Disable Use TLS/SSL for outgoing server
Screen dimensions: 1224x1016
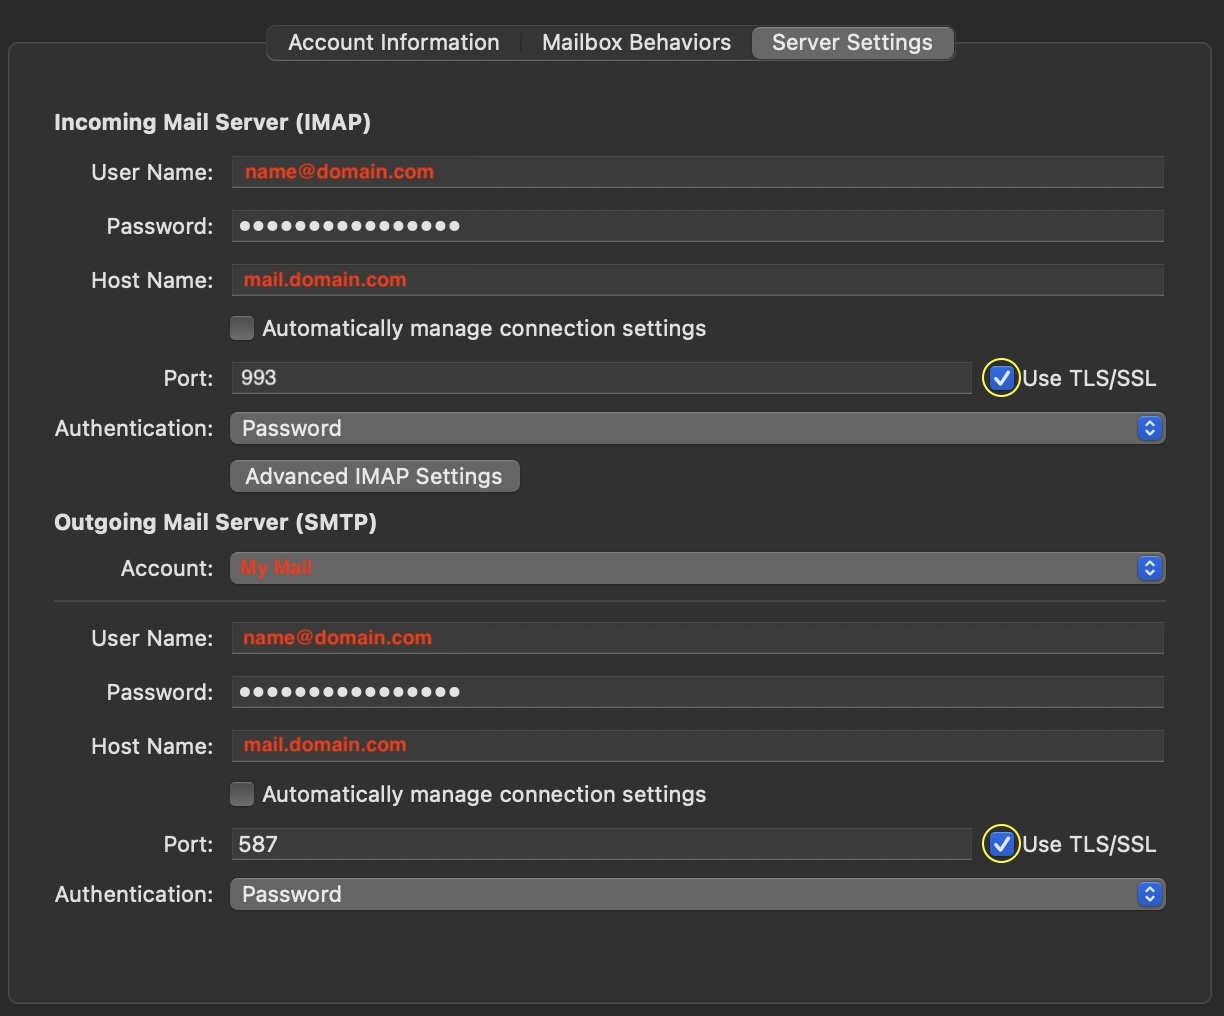[1001, 844]
